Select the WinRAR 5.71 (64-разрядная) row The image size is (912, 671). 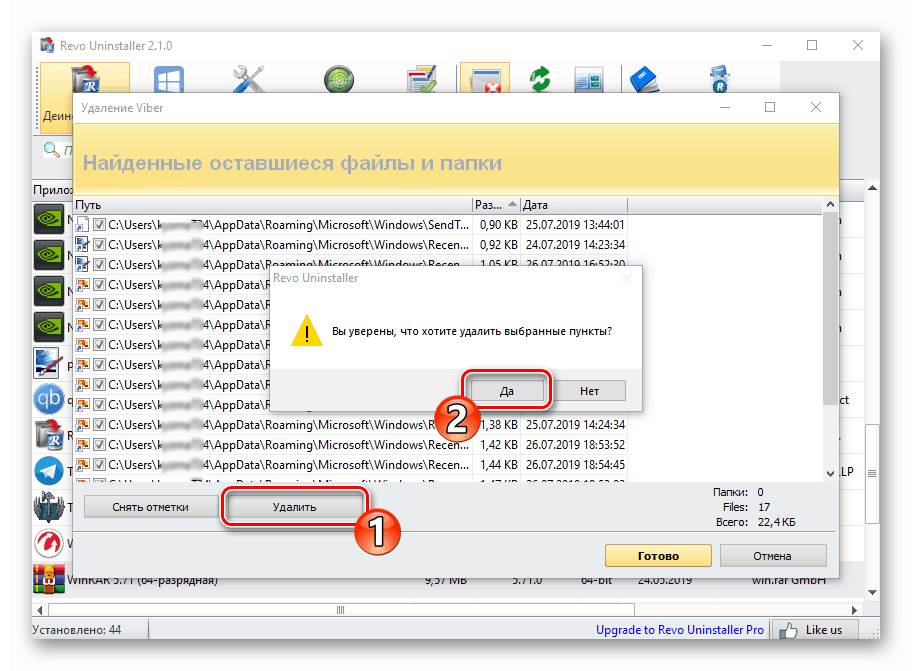click(x=448, y=580)
